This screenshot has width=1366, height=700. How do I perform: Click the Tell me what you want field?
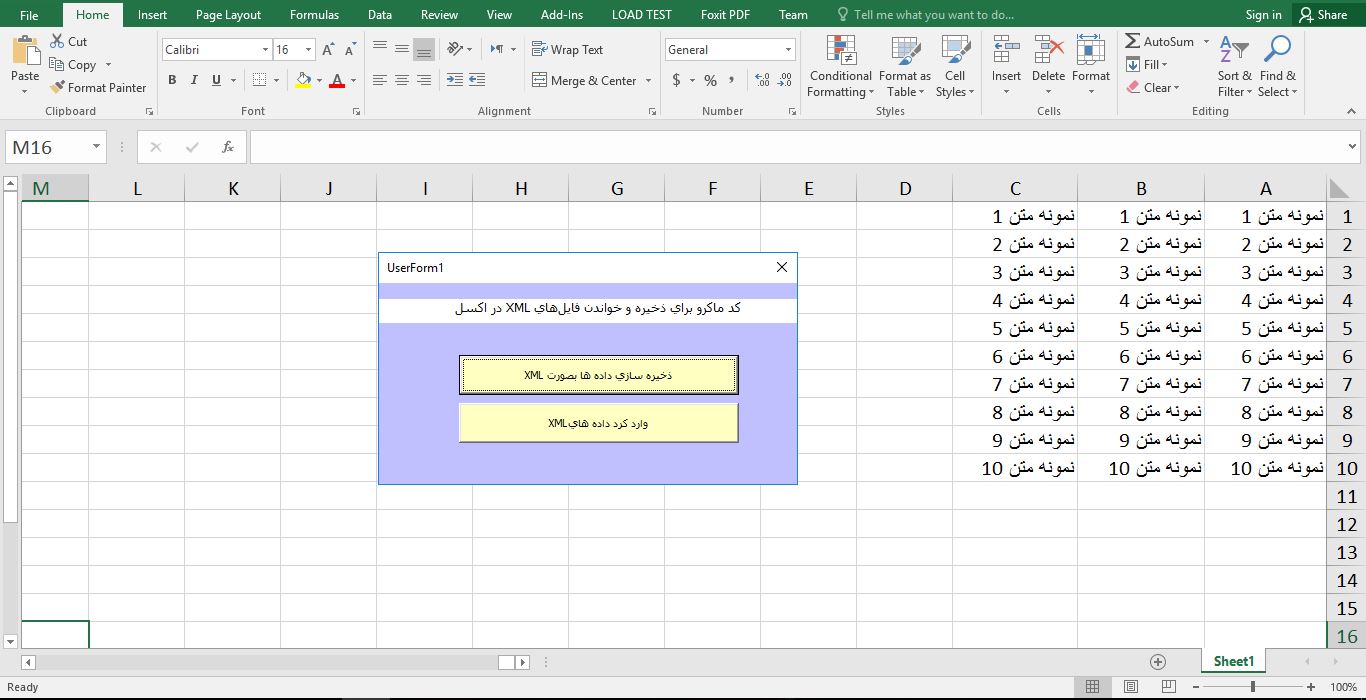click(x=925, y=15)
